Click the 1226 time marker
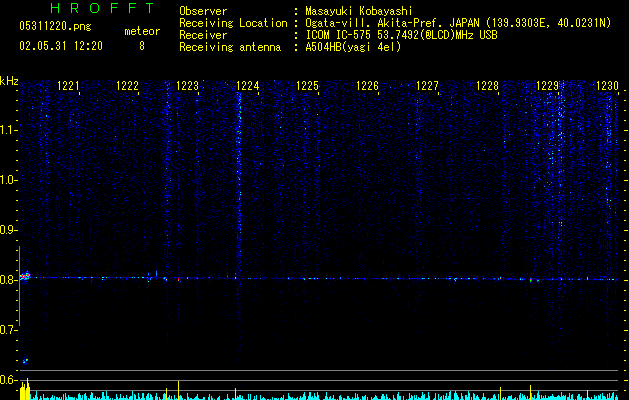This screenshot has width=629, height=400. tap(367, 86)
